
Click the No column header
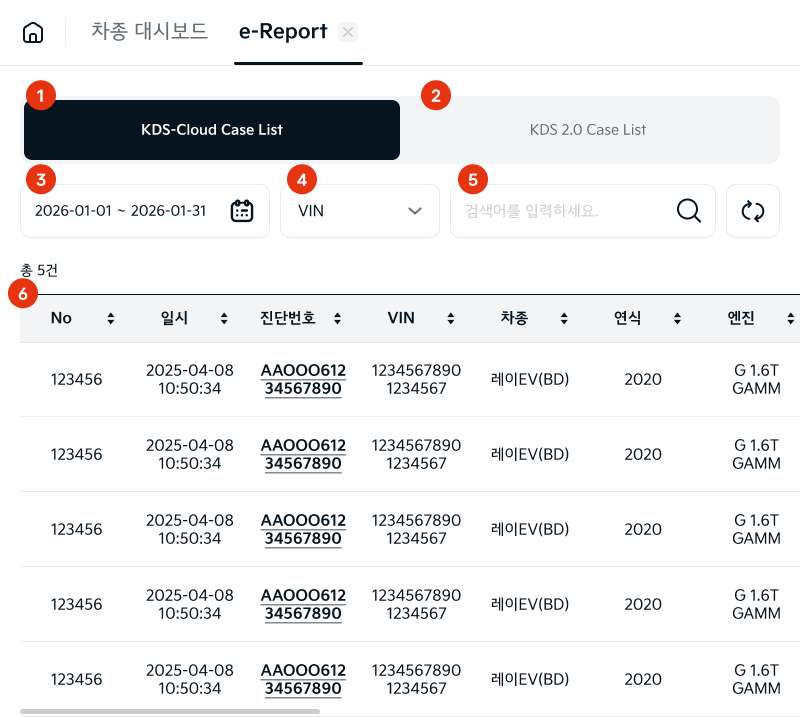pyautogui.click(x=61, y=318)
